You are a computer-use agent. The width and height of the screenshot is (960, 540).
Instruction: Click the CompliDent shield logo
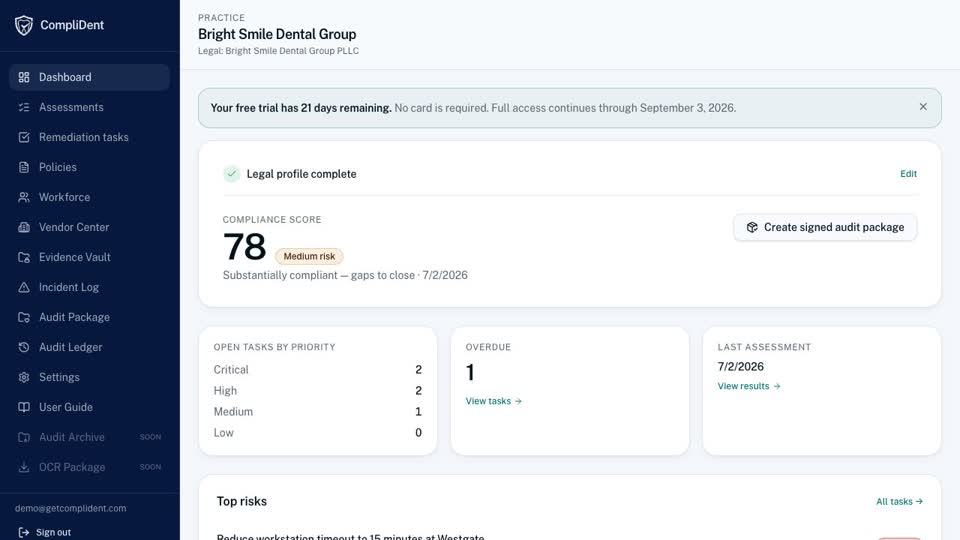24,25
